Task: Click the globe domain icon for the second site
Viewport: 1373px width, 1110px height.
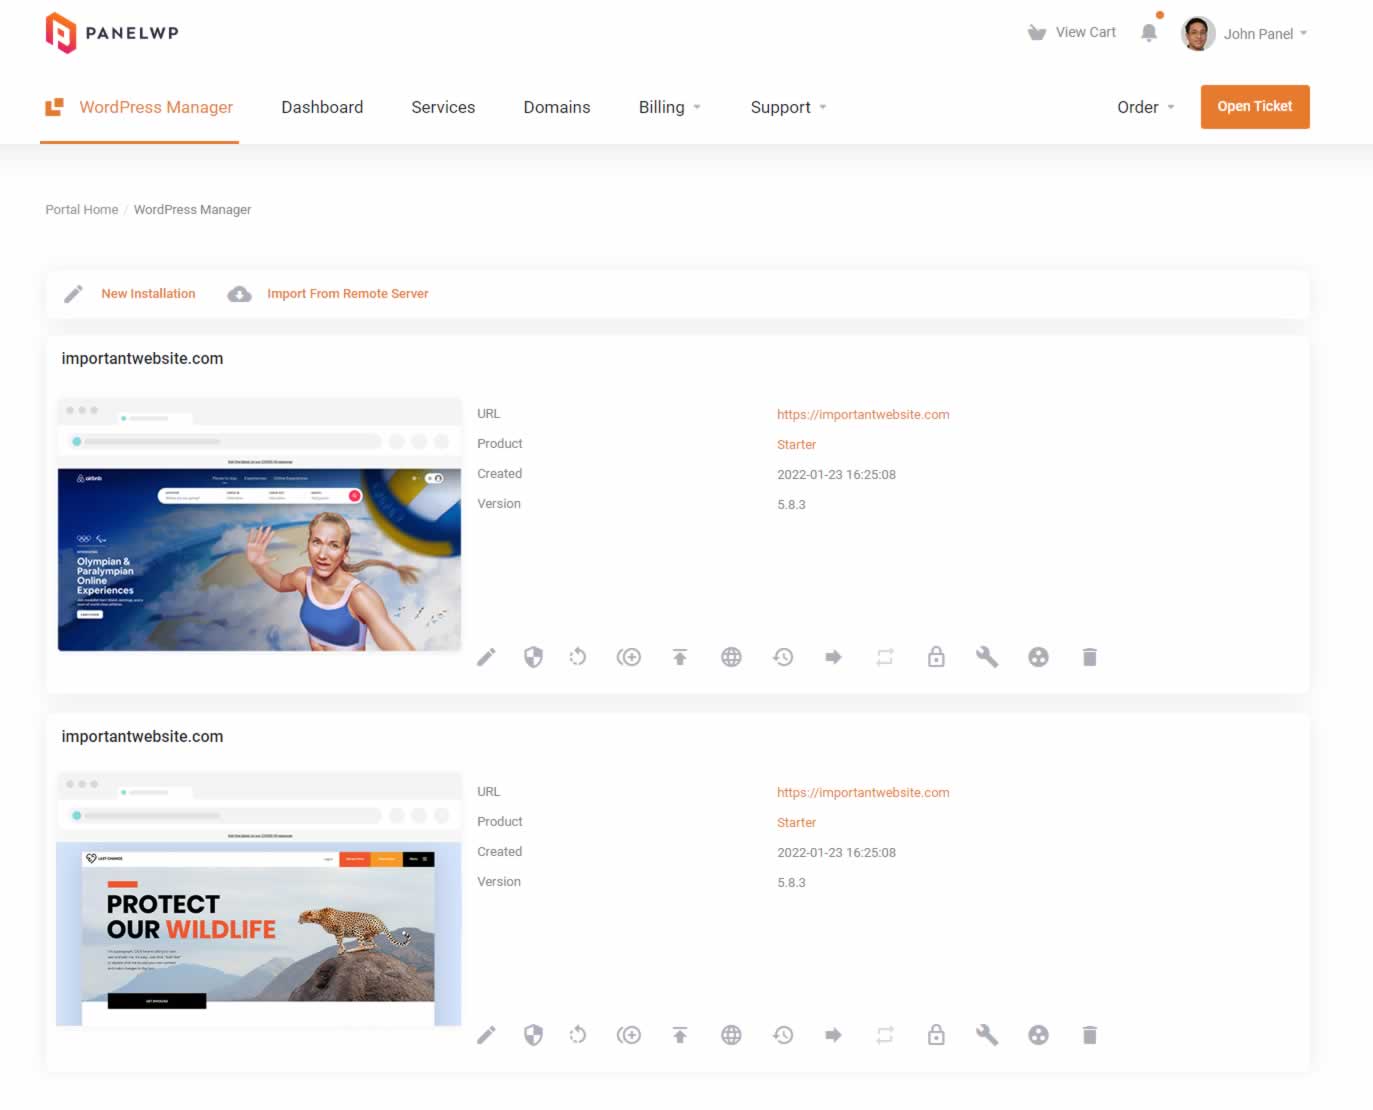Action: [731, 1034]
